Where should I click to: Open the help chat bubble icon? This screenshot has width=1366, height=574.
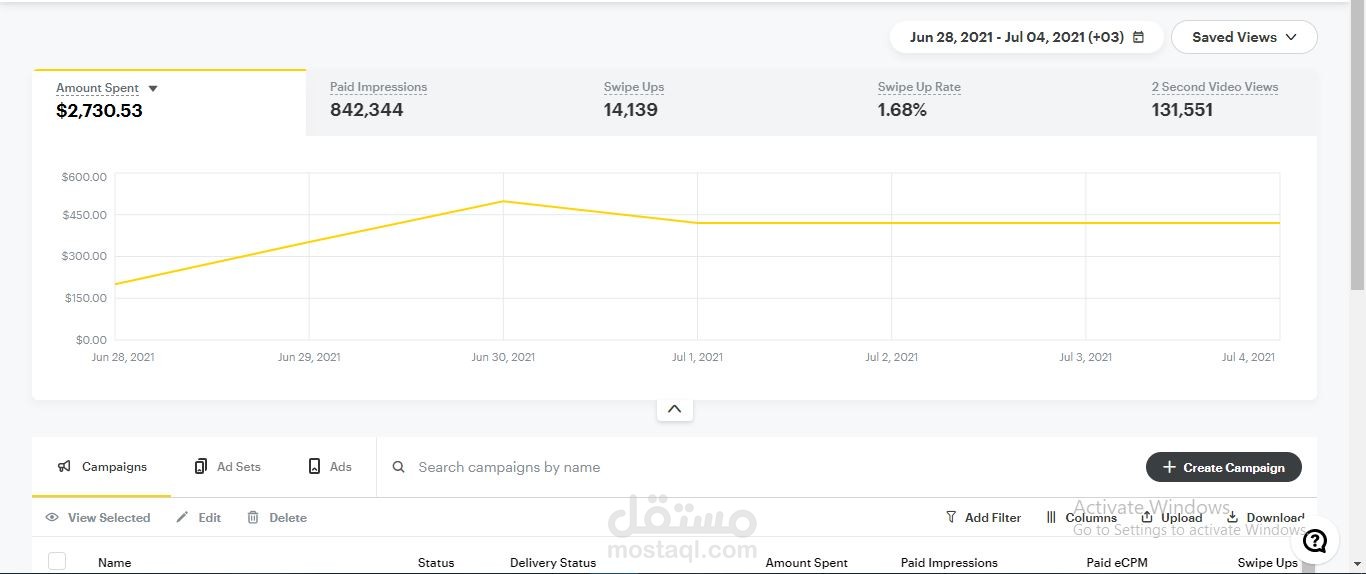click(1315, 541)
